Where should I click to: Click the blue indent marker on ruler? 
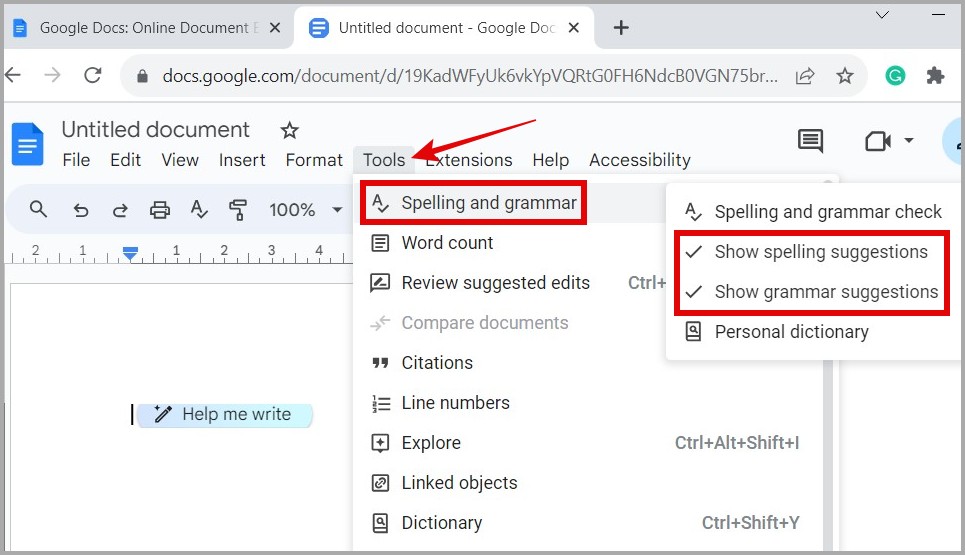click(x=130, y=253)
